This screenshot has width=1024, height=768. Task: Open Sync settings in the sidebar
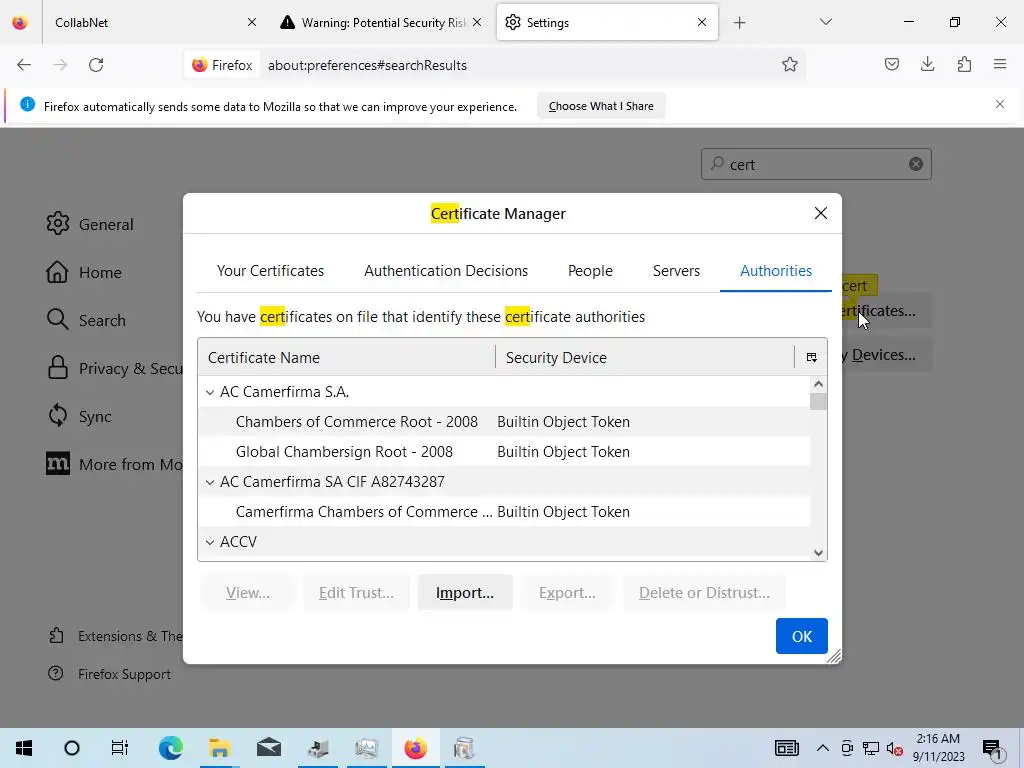click(78, 417)
